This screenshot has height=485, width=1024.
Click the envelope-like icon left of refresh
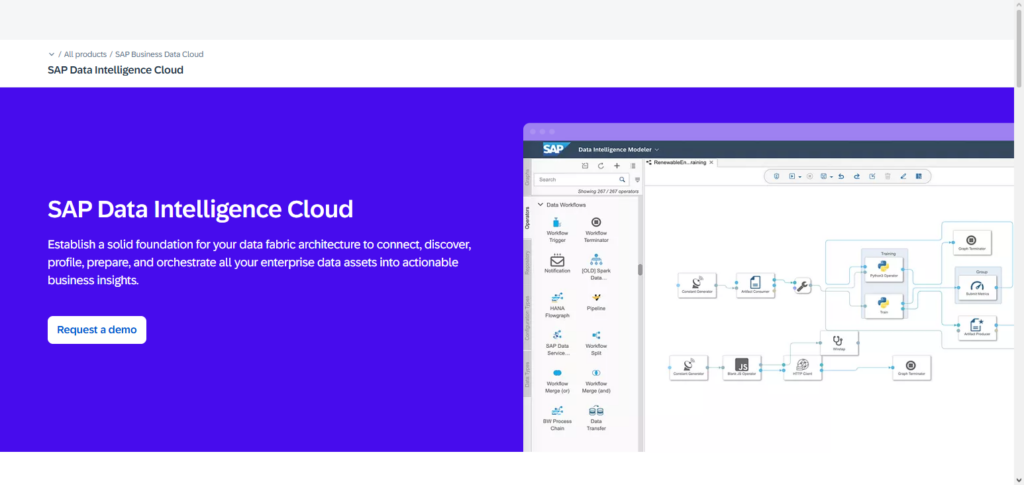[585, 166]
